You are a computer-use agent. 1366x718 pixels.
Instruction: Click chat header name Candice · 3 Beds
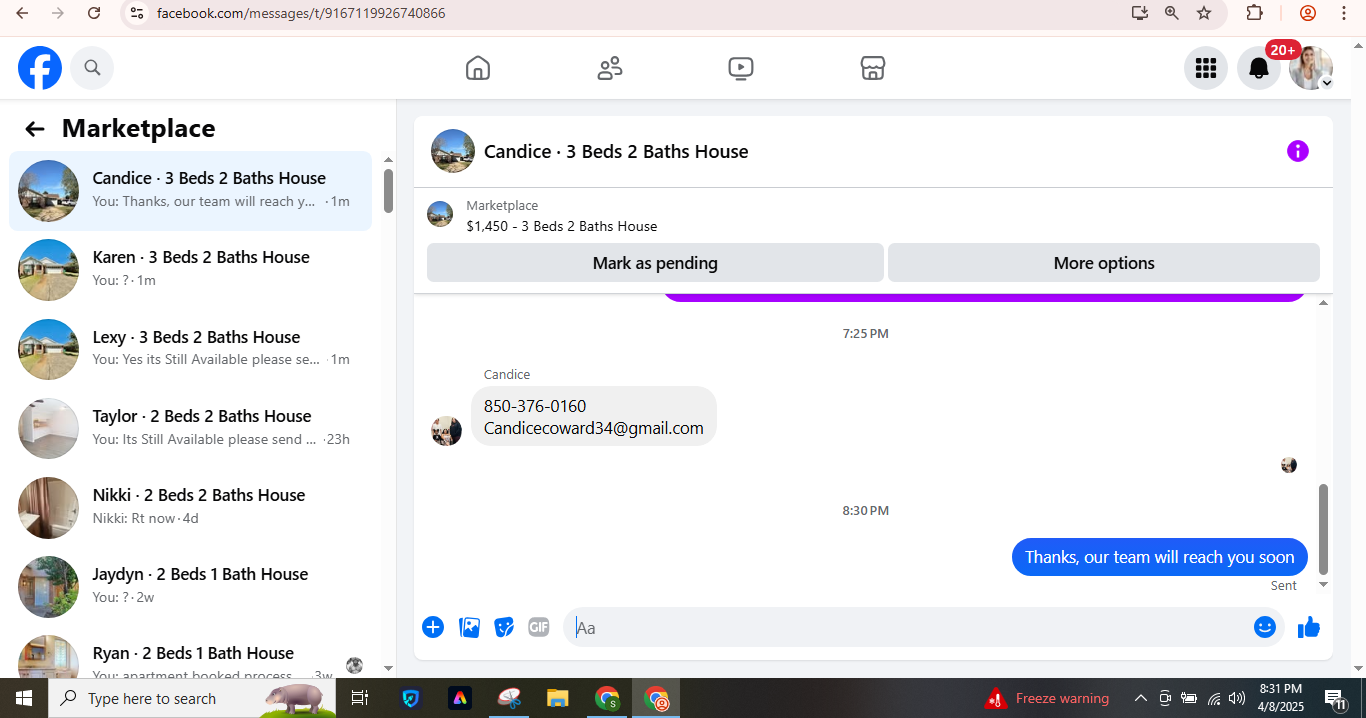tap(616, 151)
